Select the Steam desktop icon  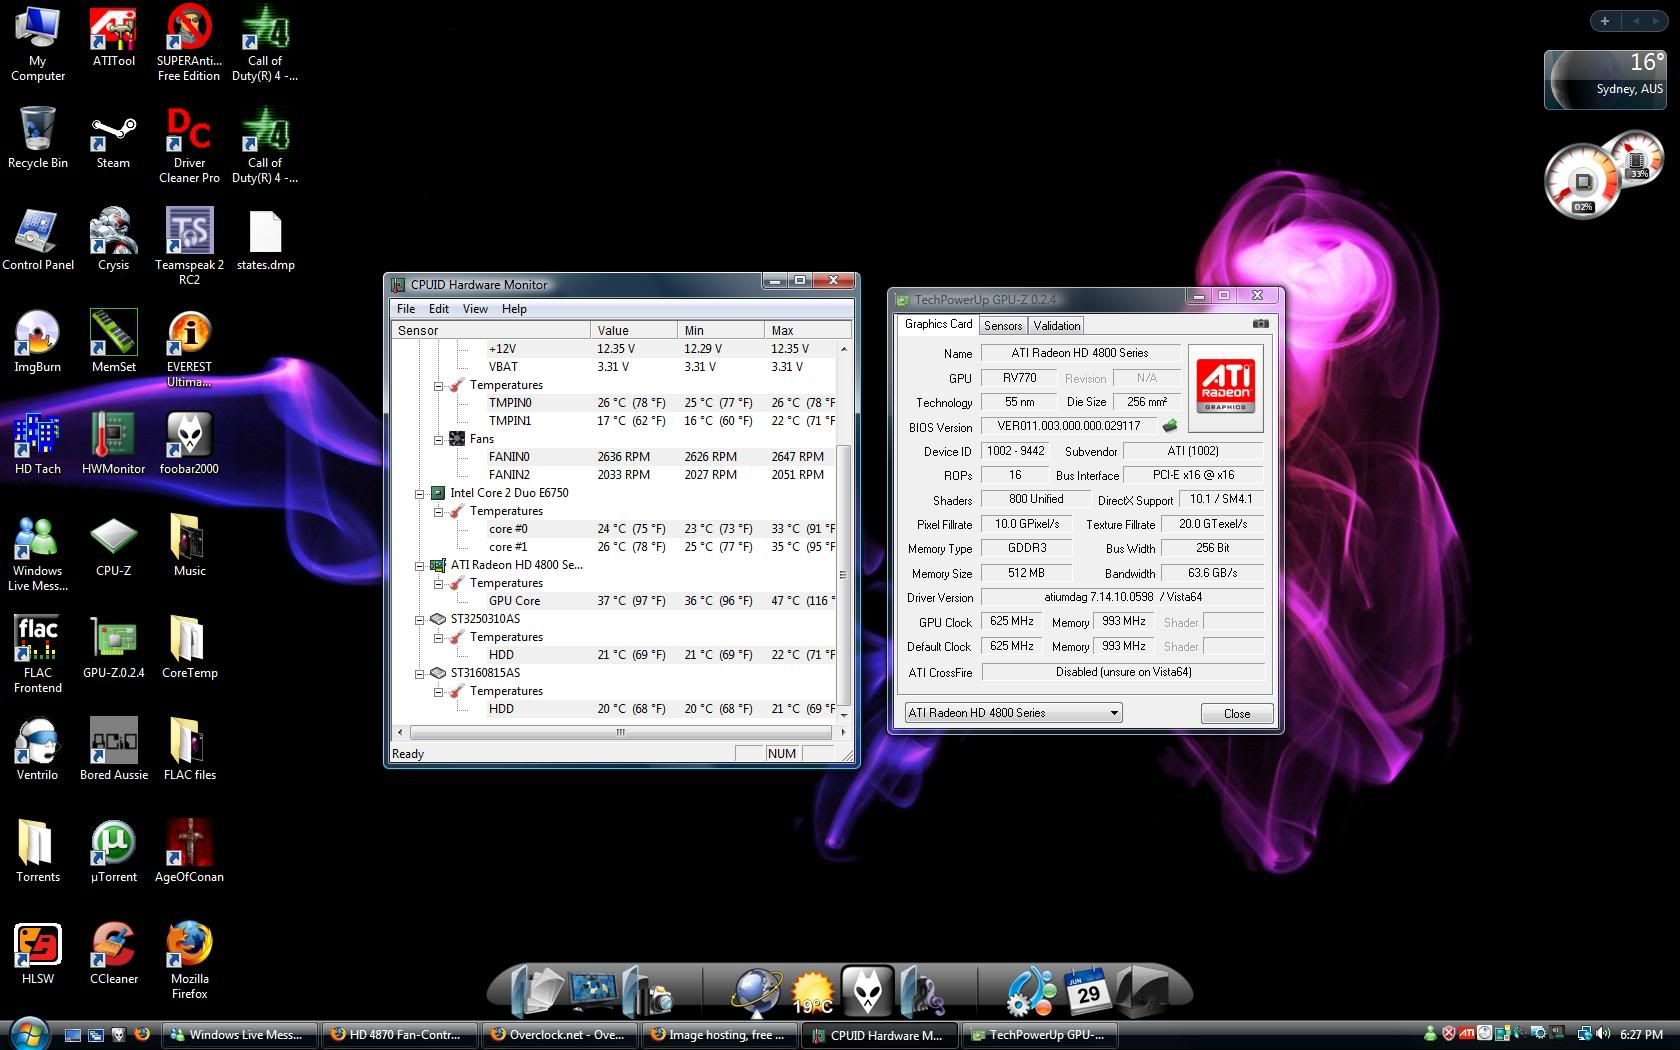[113, 140]
